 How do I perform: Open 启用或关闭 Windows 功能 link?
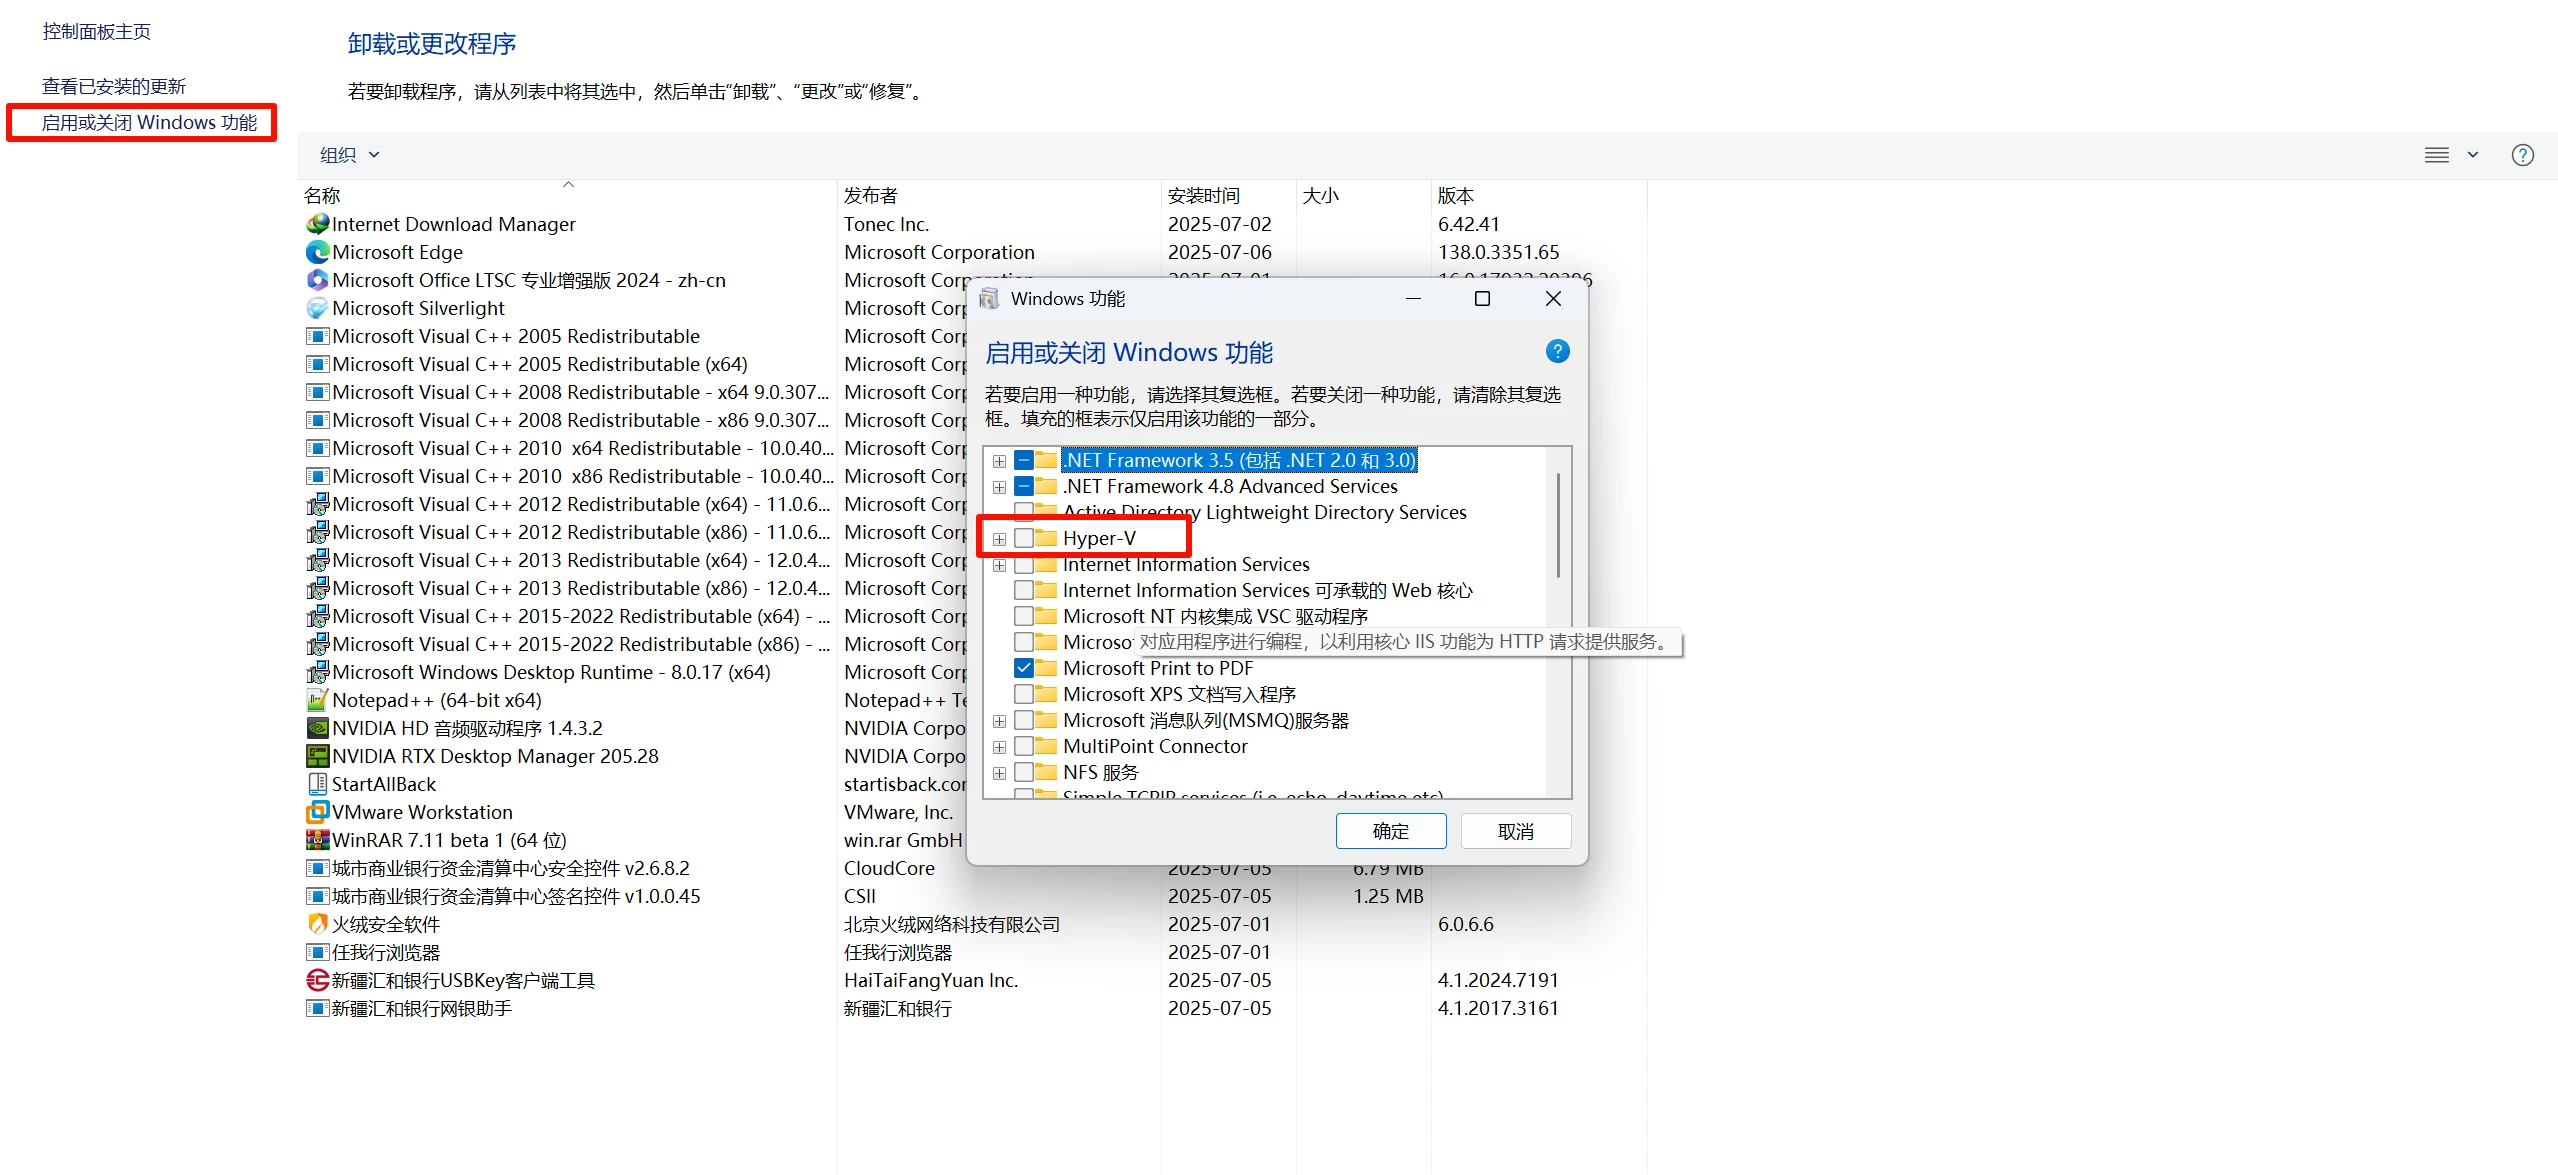(149, 123)
